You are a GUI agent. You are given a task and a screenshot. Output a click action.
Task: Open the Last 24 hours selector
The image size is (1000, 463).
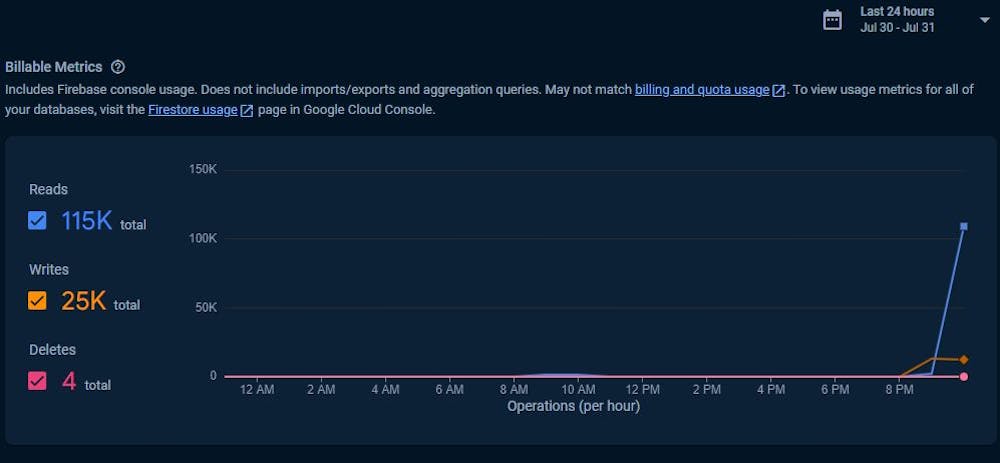(x=897, y=11)
